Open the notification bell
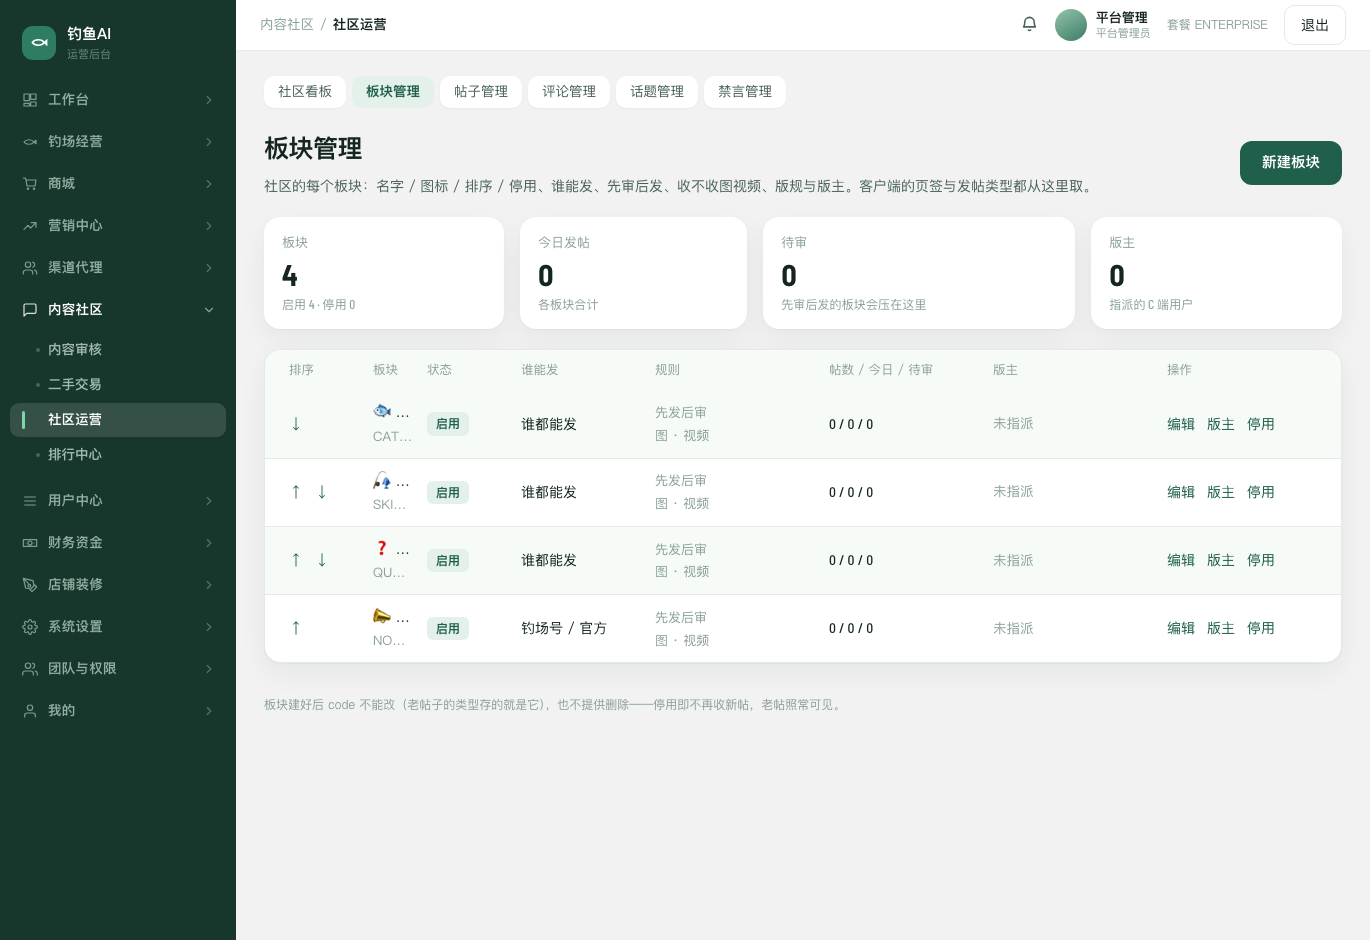The width and height of the screenshot is (1370, 940). pos(1029,24)
